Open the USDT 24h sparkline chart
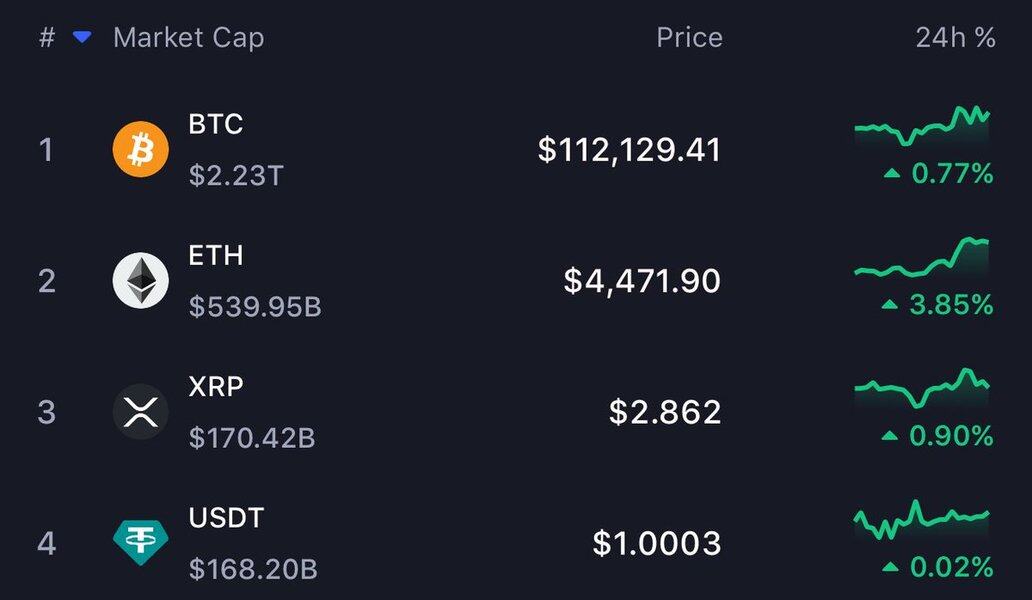The image size is (1032, 600). click(x=921, y=520)
